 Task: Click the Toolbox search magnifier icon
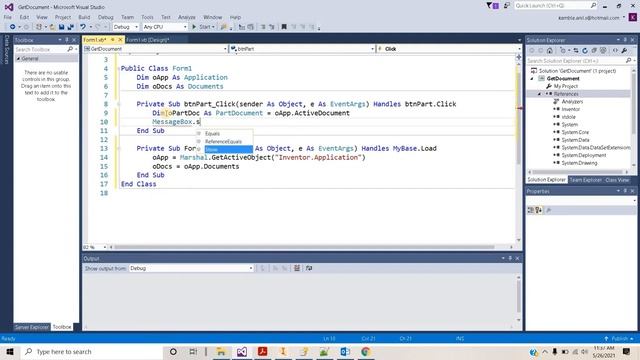(x=70, y=49)
